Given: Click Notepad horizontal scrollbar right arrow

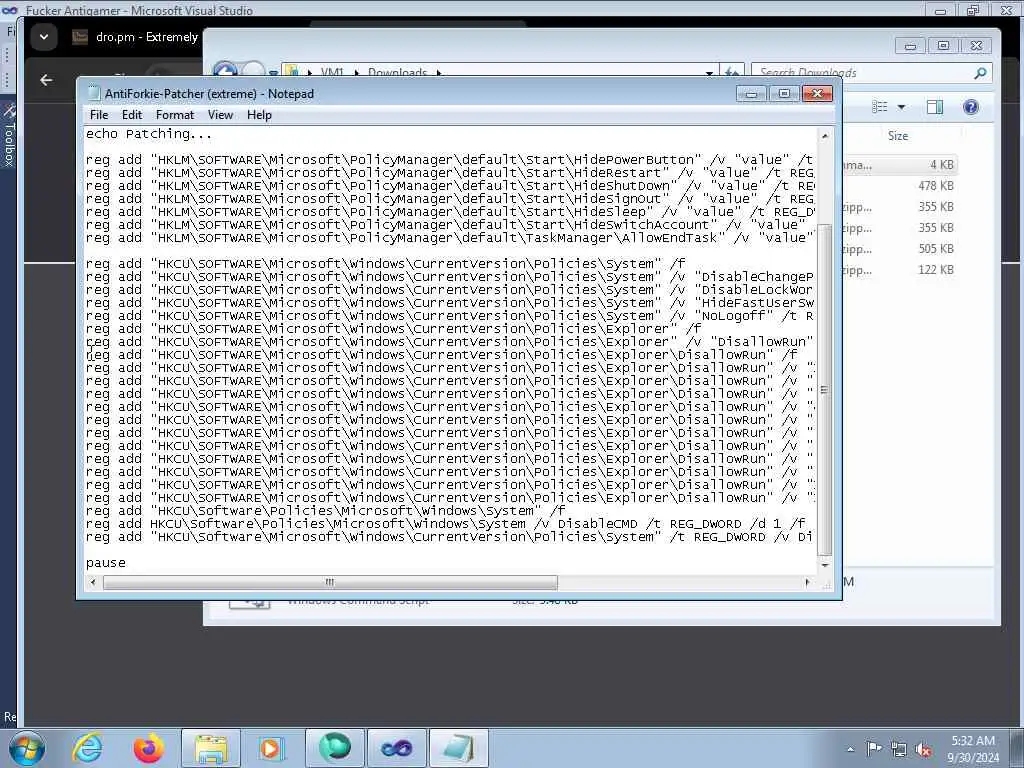Looking at the screenshot, I should tap(808, 582).
